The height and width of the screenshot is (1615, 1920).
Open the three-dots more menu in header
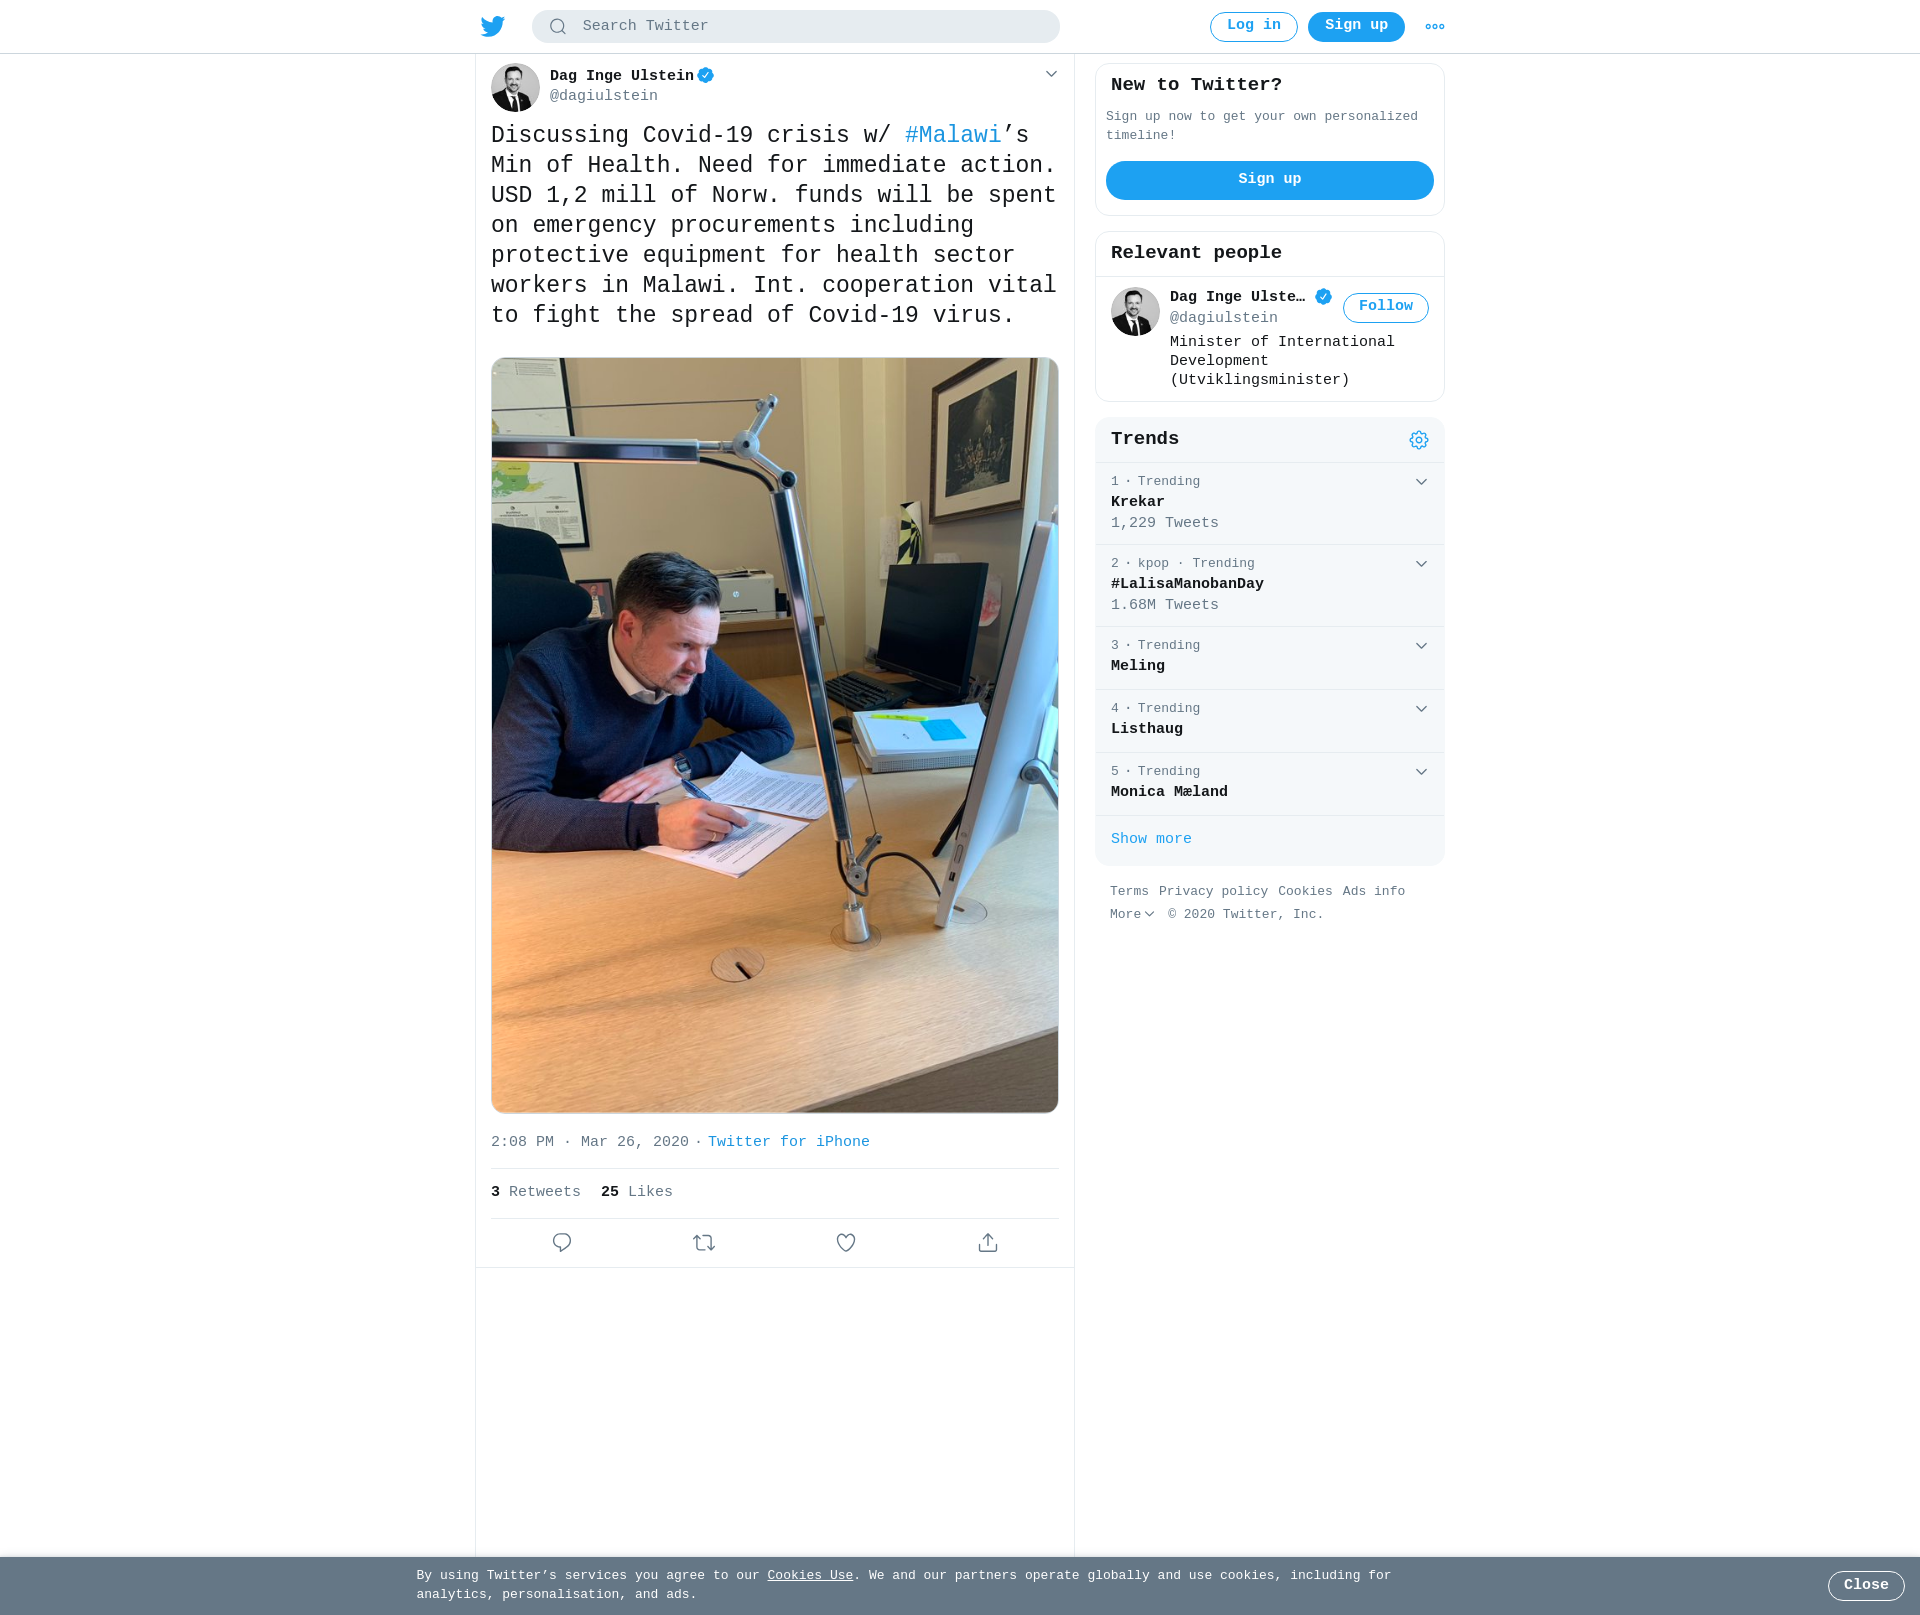tap(1435, 27)
